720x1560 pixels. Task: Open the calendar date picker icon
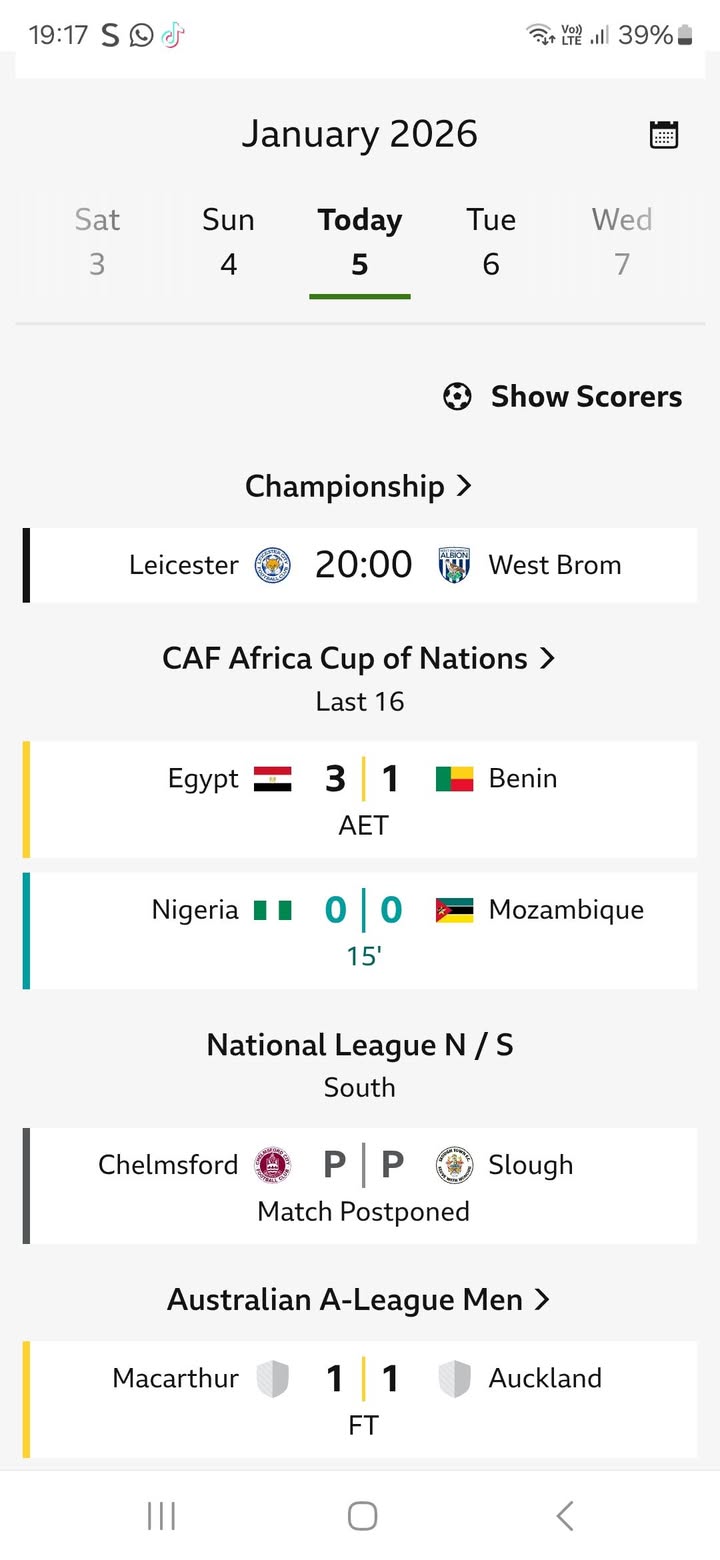[x=664, y=135]
